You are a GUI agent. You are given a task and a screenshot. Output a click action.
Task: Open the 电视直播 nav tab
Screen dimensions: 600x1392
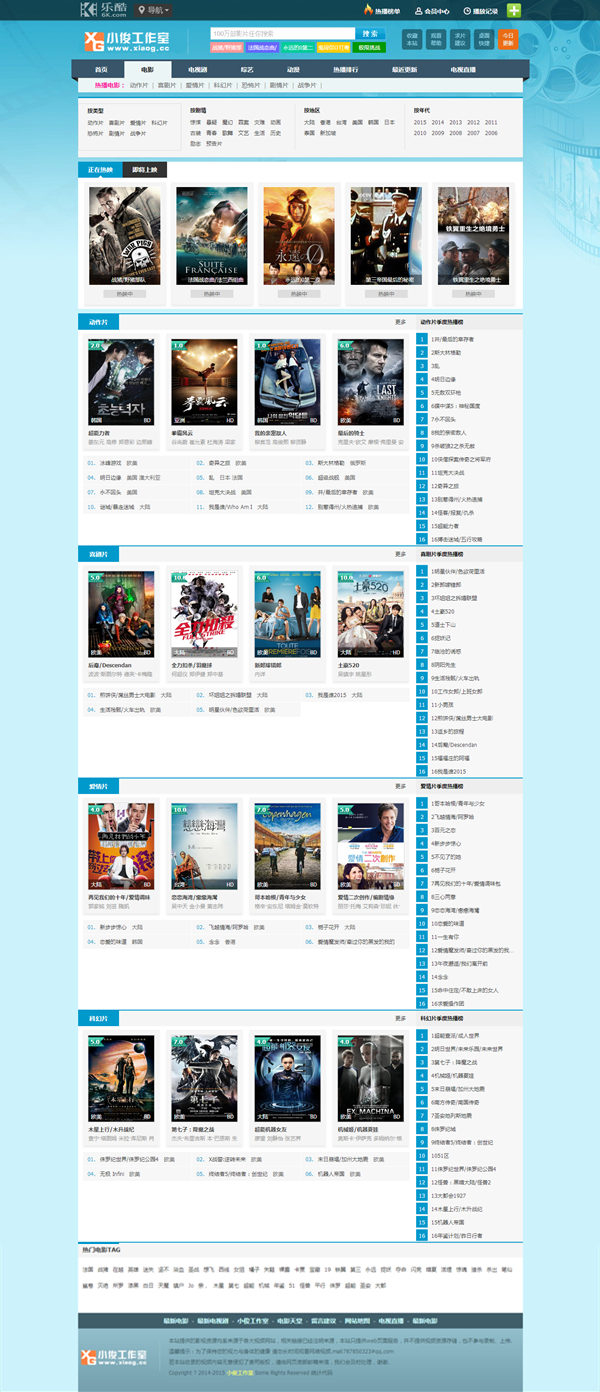(x=464, y=69)
